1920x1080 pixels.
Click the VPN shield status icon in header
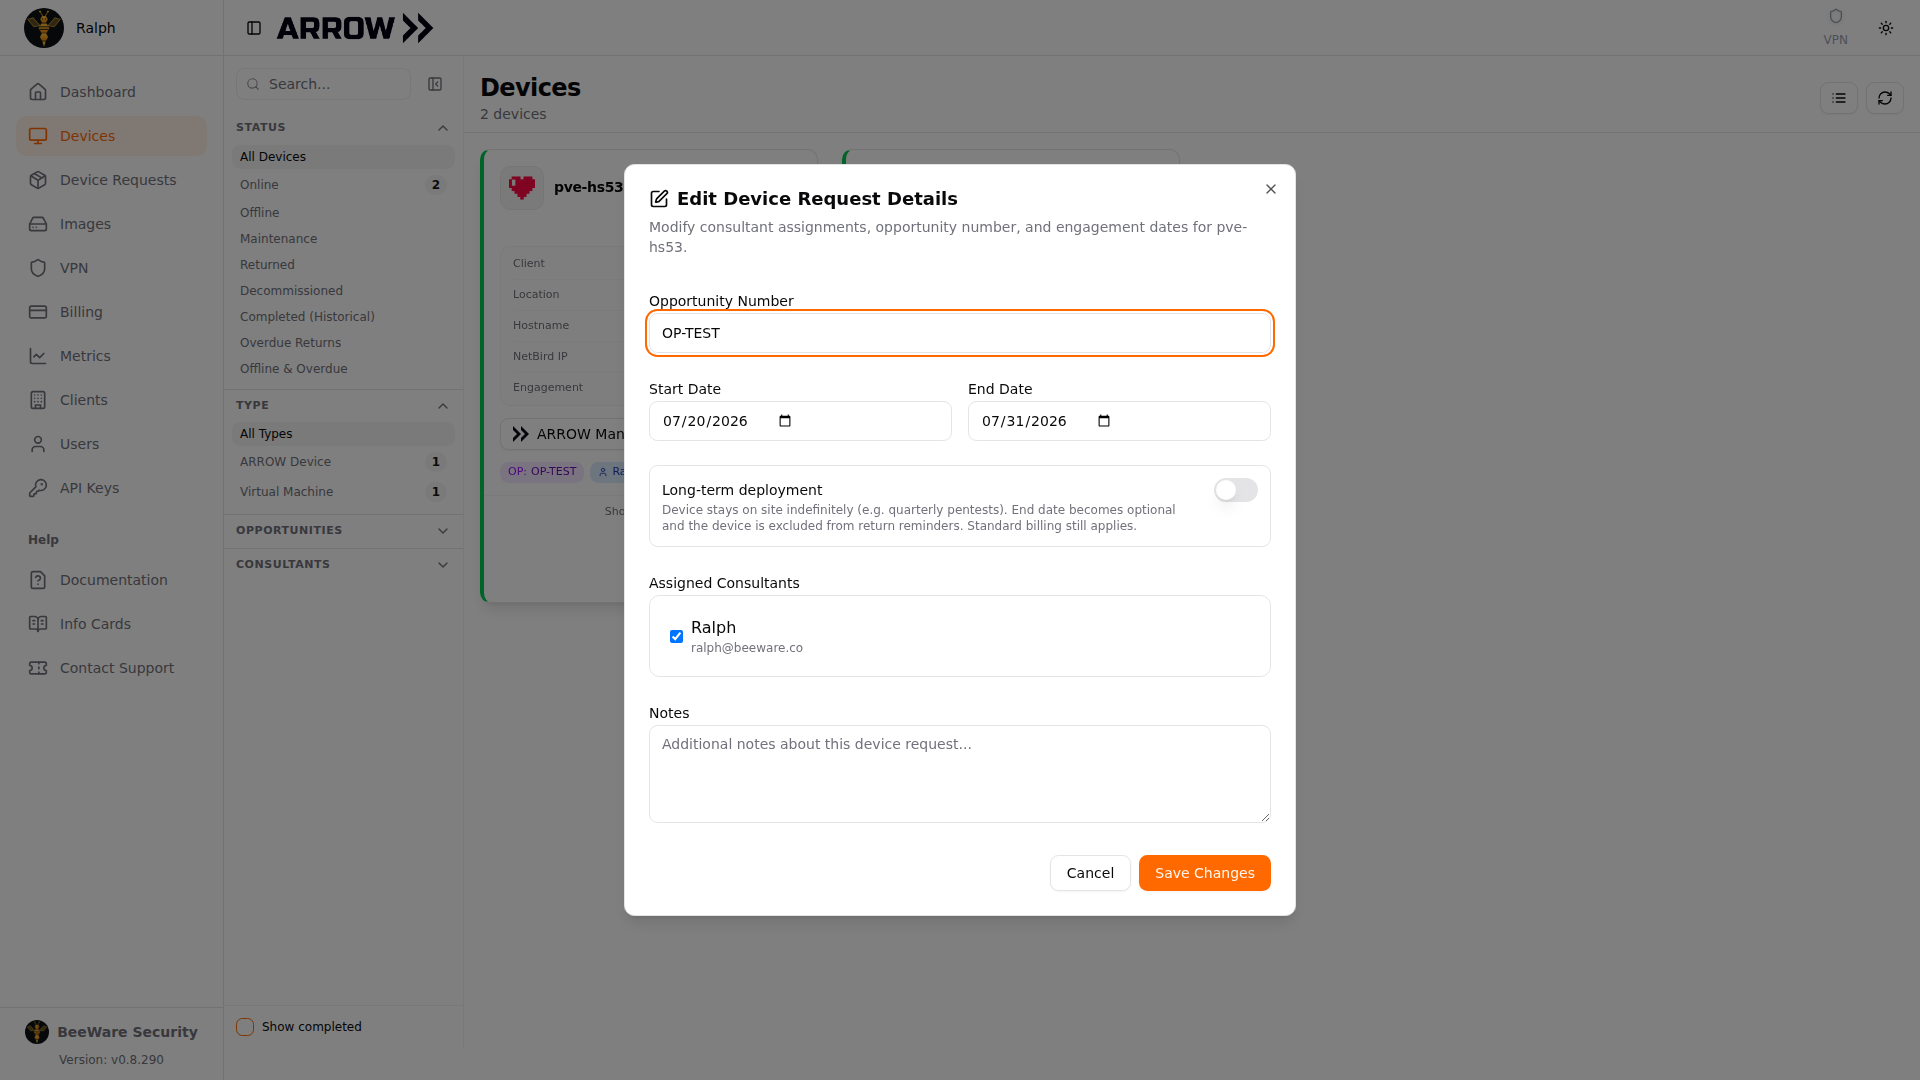(1835, 17)
